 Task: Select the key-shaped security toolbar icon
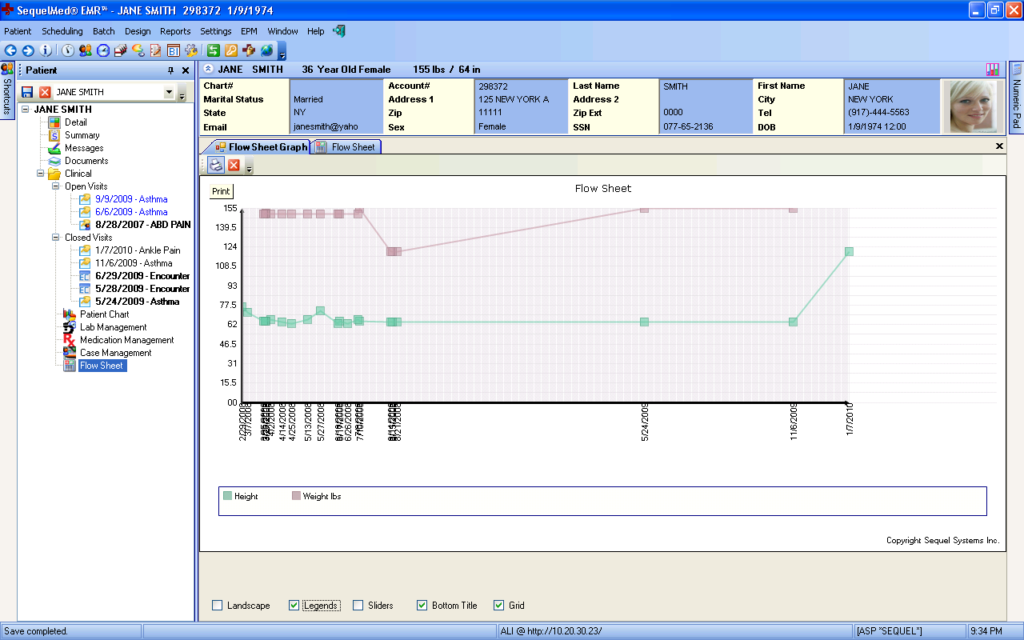click(231, 50)
